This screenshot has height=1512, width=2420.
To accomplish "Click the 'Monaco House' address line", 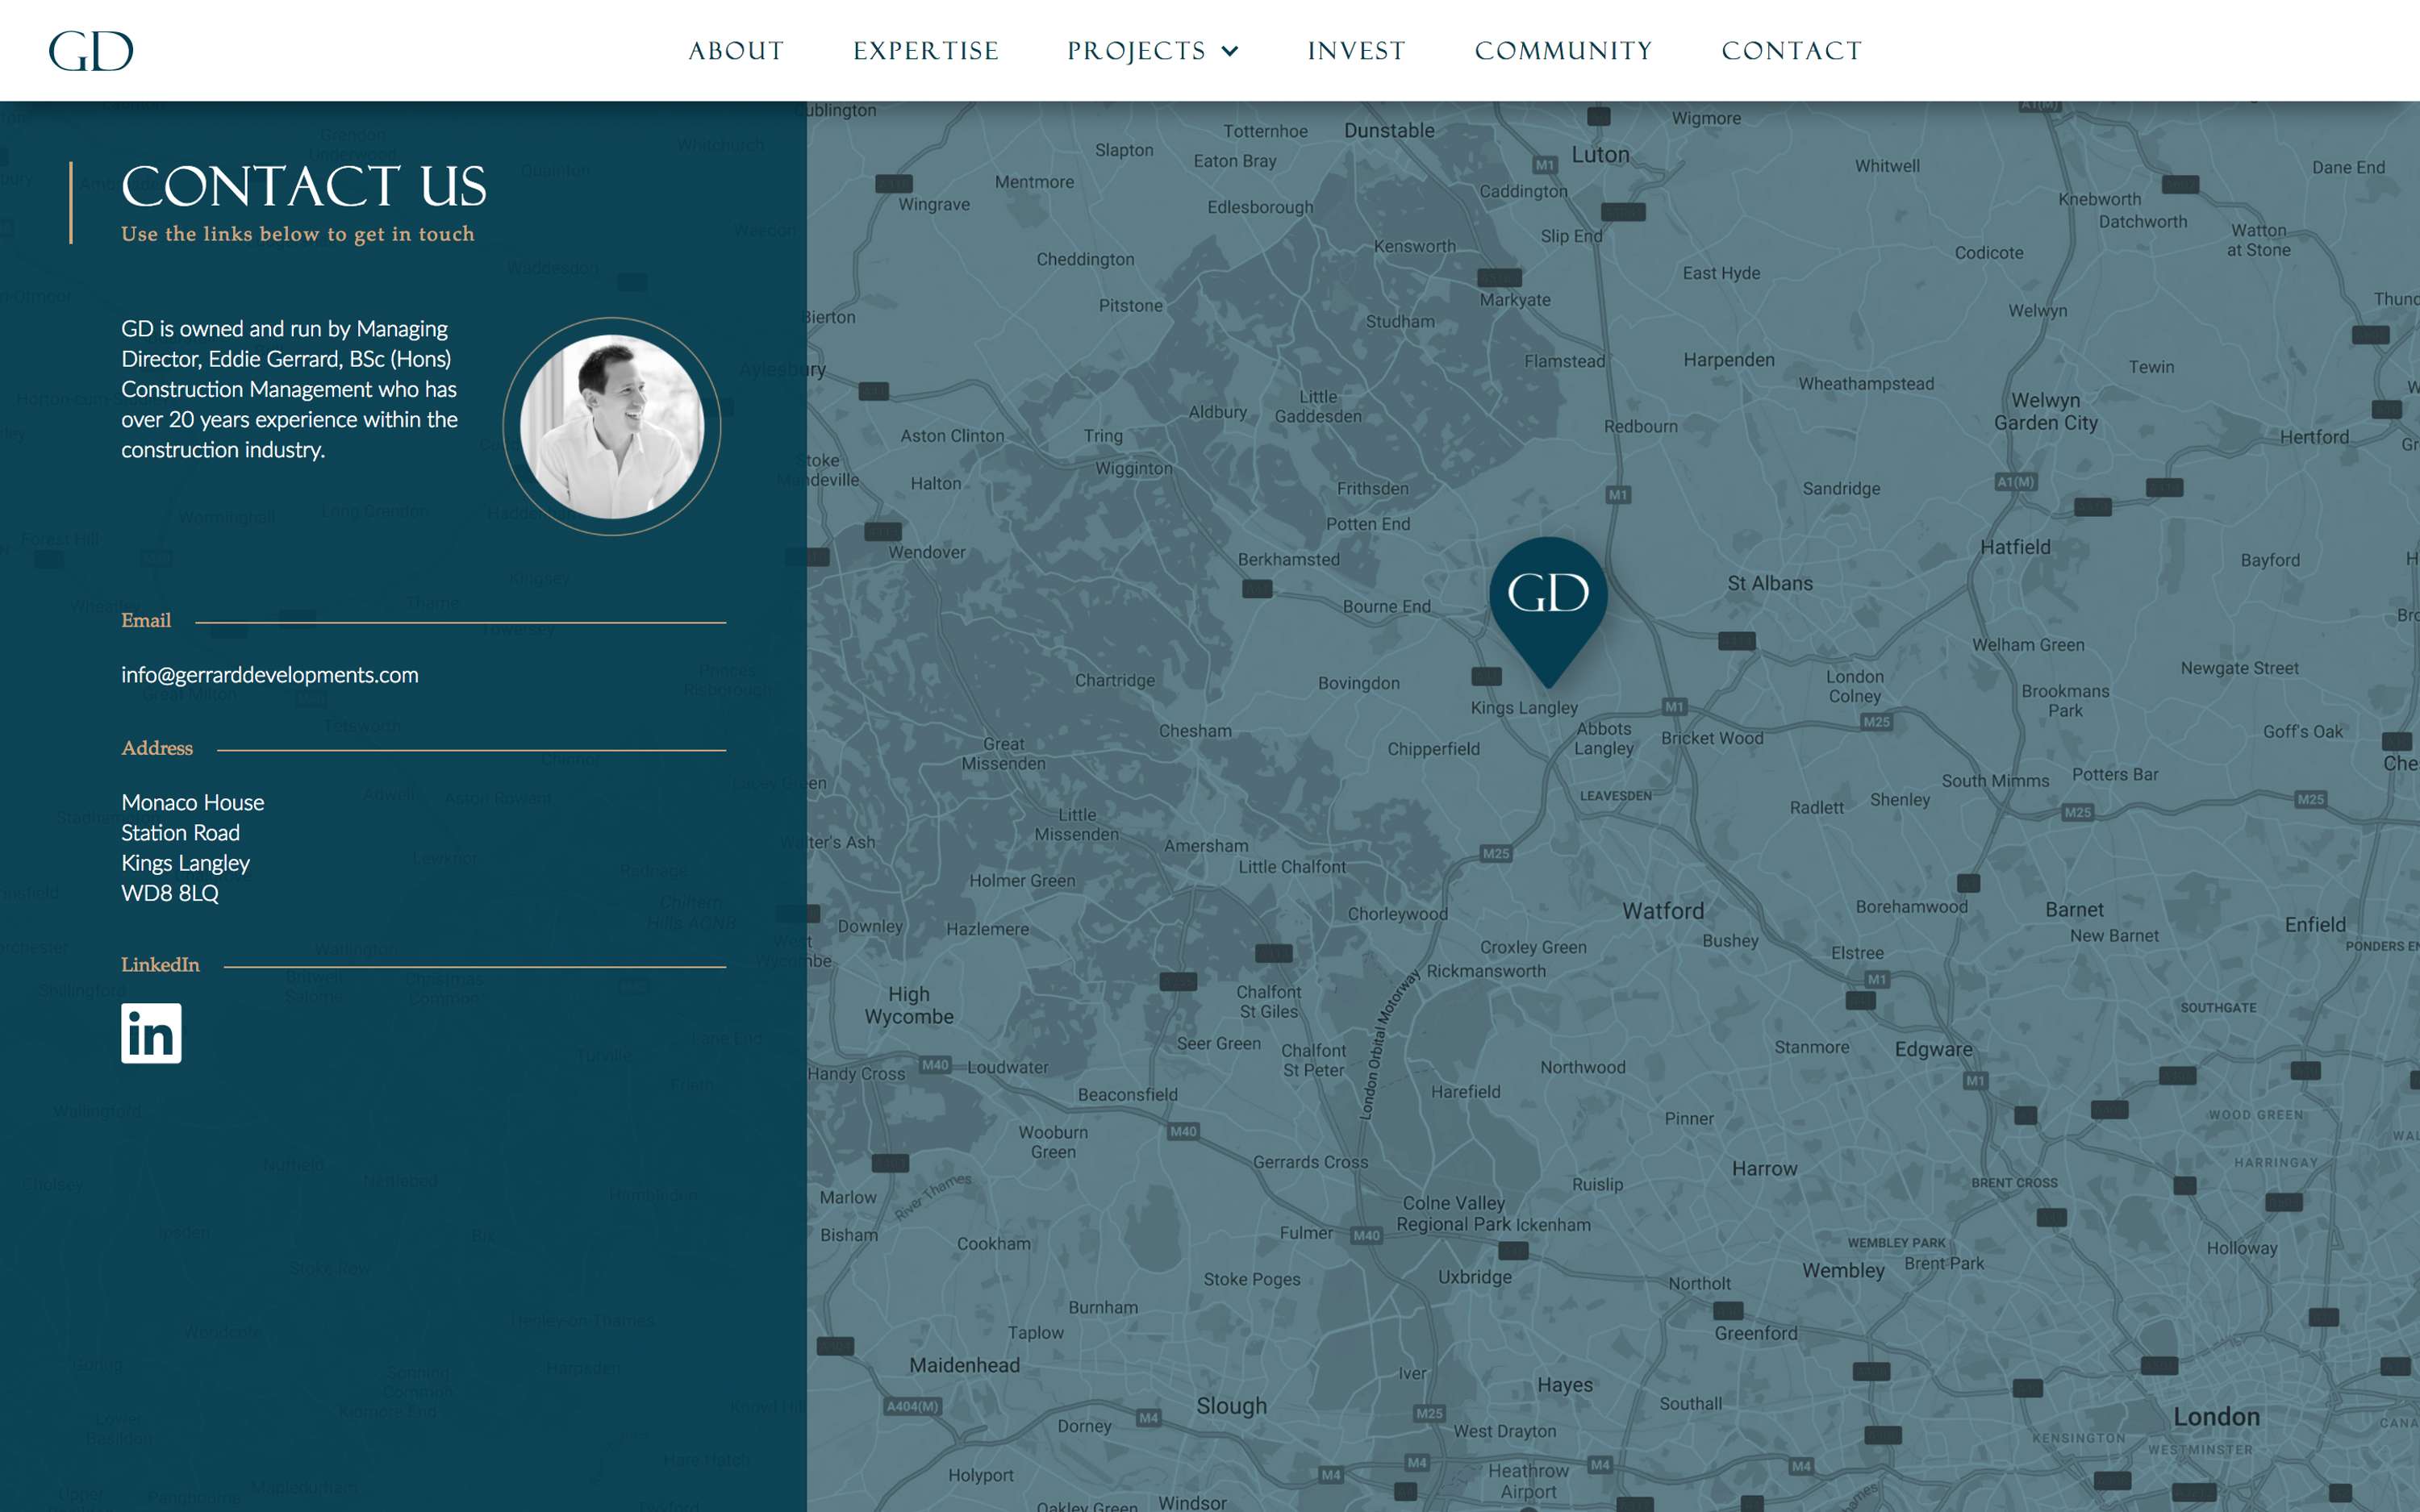I will click(x=193, y=802).
